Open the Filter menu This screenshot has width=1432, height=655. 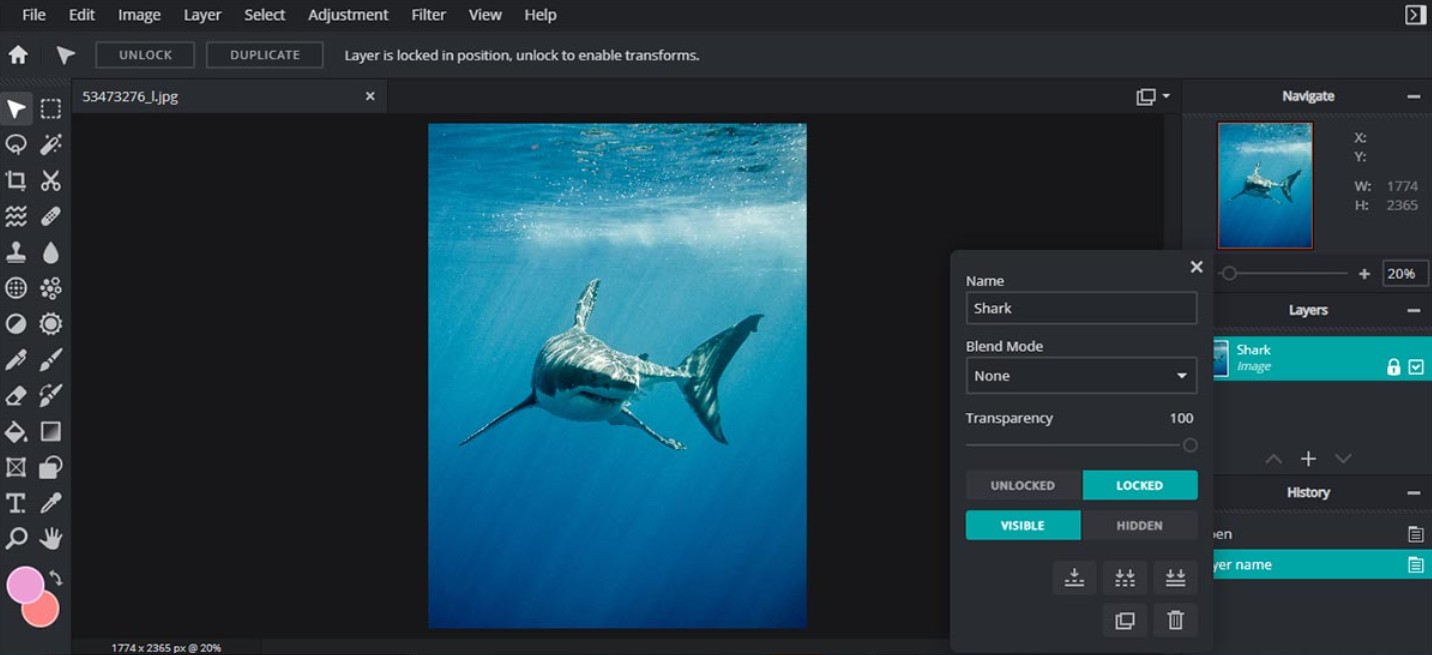428,15
